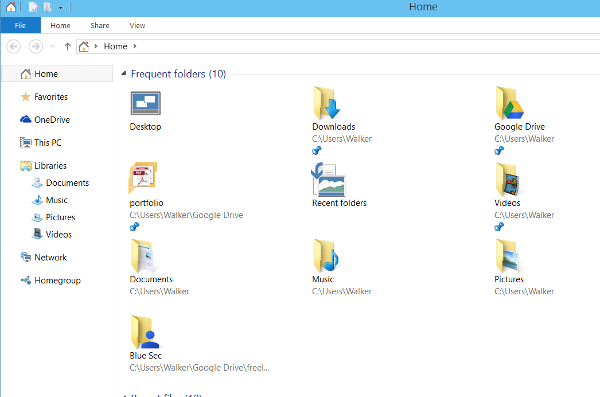The height and width of the screenshot is (397, 600).
Task: Expand the chevron after Home in address bar
Action: 135,46
